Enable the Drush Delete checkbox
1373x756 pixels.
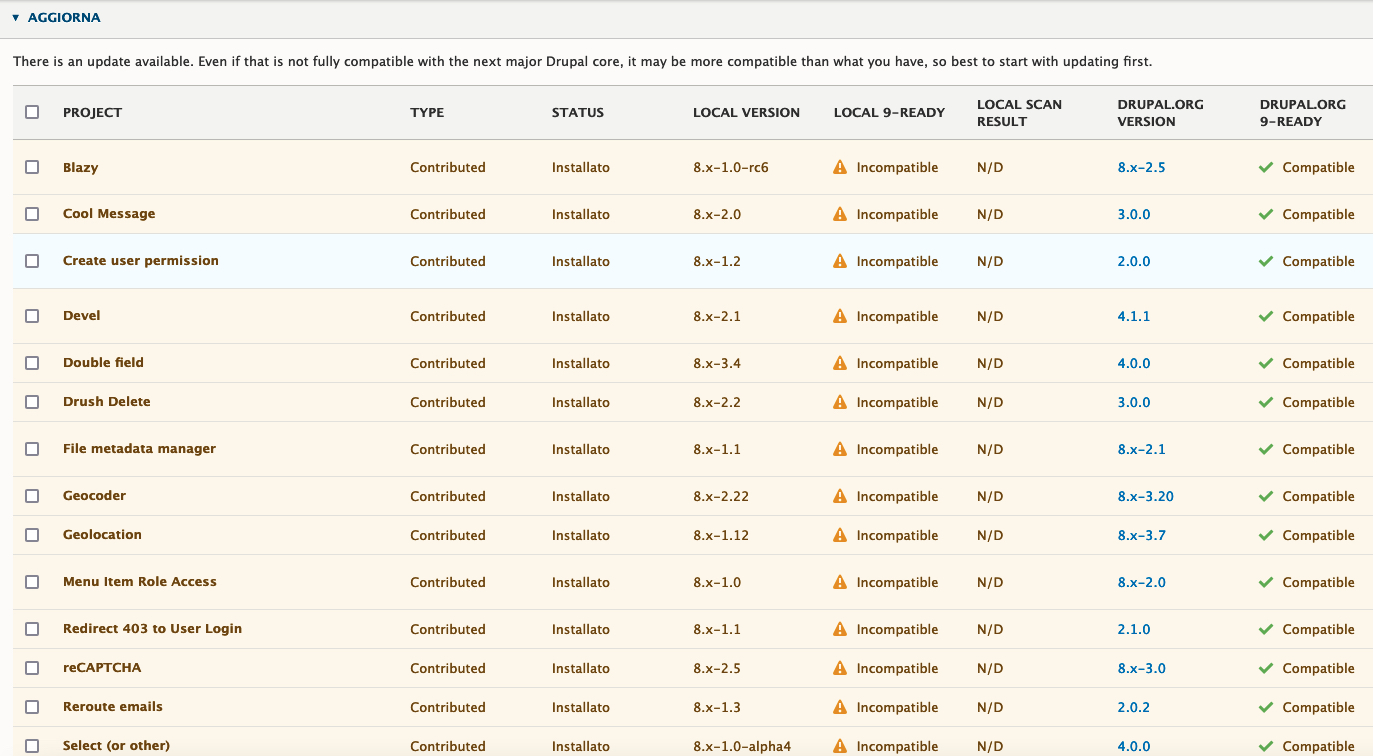pos(32,402)
